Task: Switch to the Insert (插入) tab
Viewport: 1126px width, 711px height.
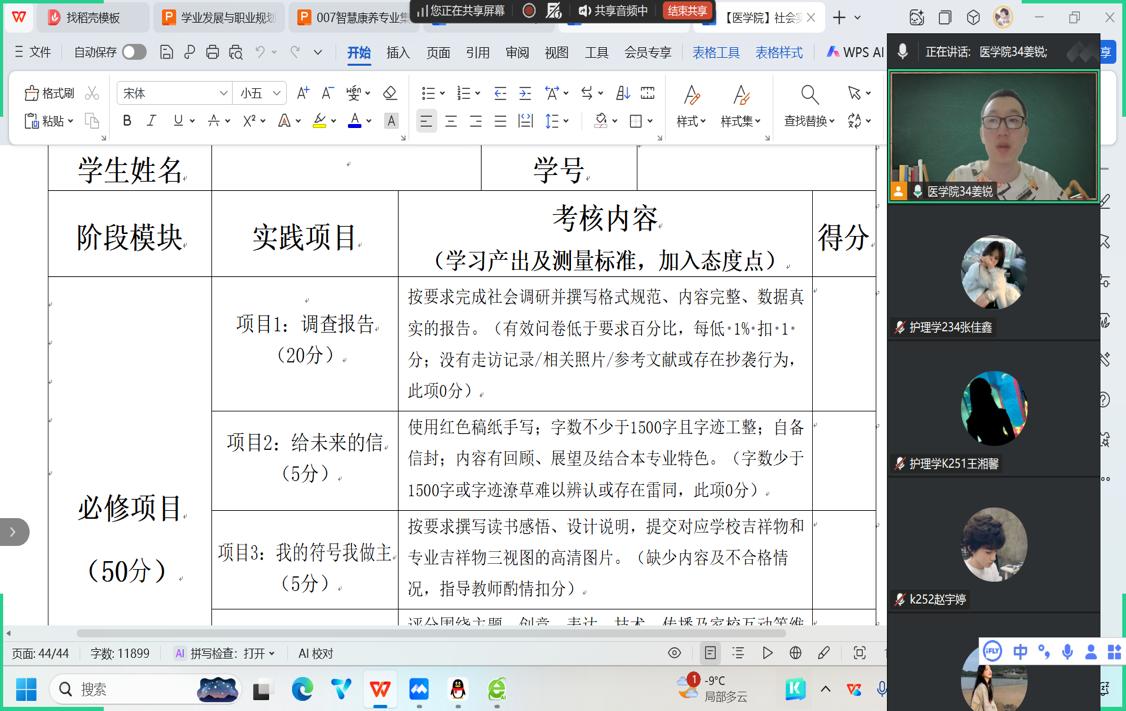Action: [x=398, y=52]
